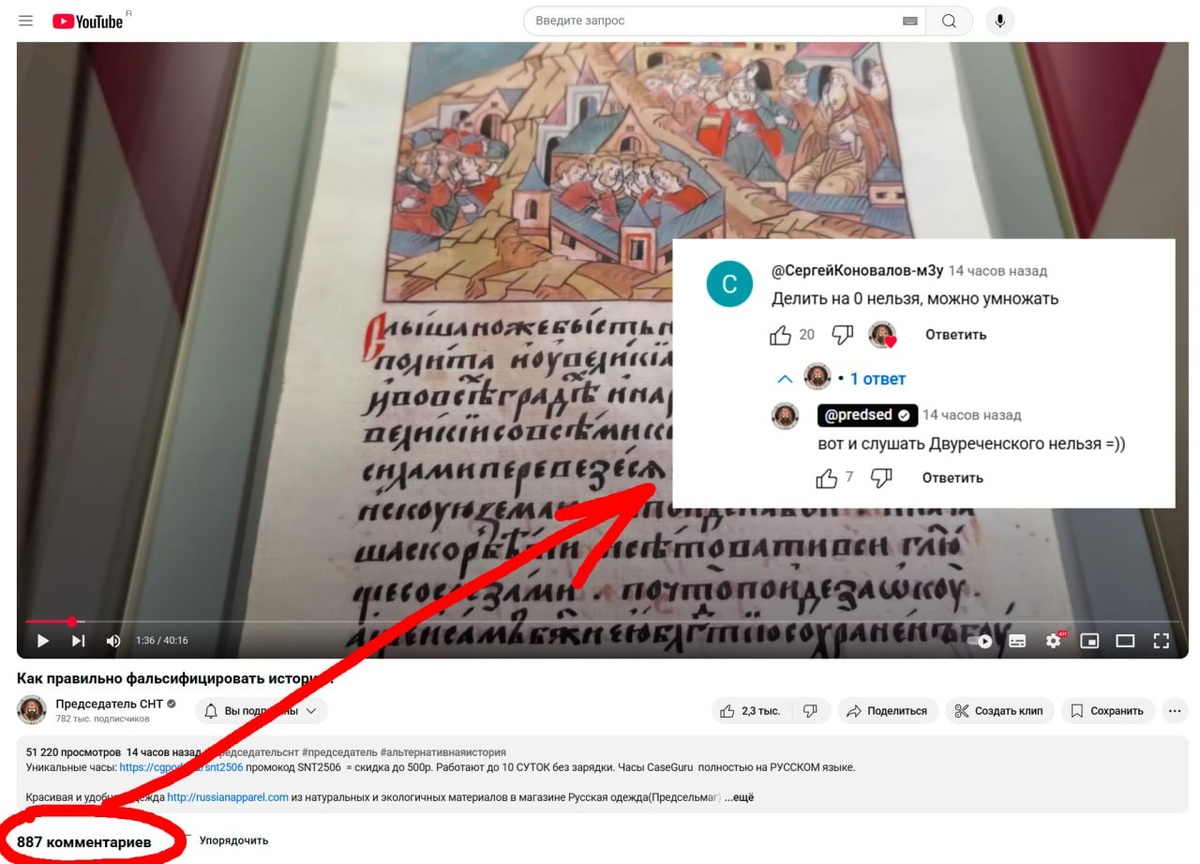
Task: Like the @predsed reply with 7 likes
Action: pos(827,478)
